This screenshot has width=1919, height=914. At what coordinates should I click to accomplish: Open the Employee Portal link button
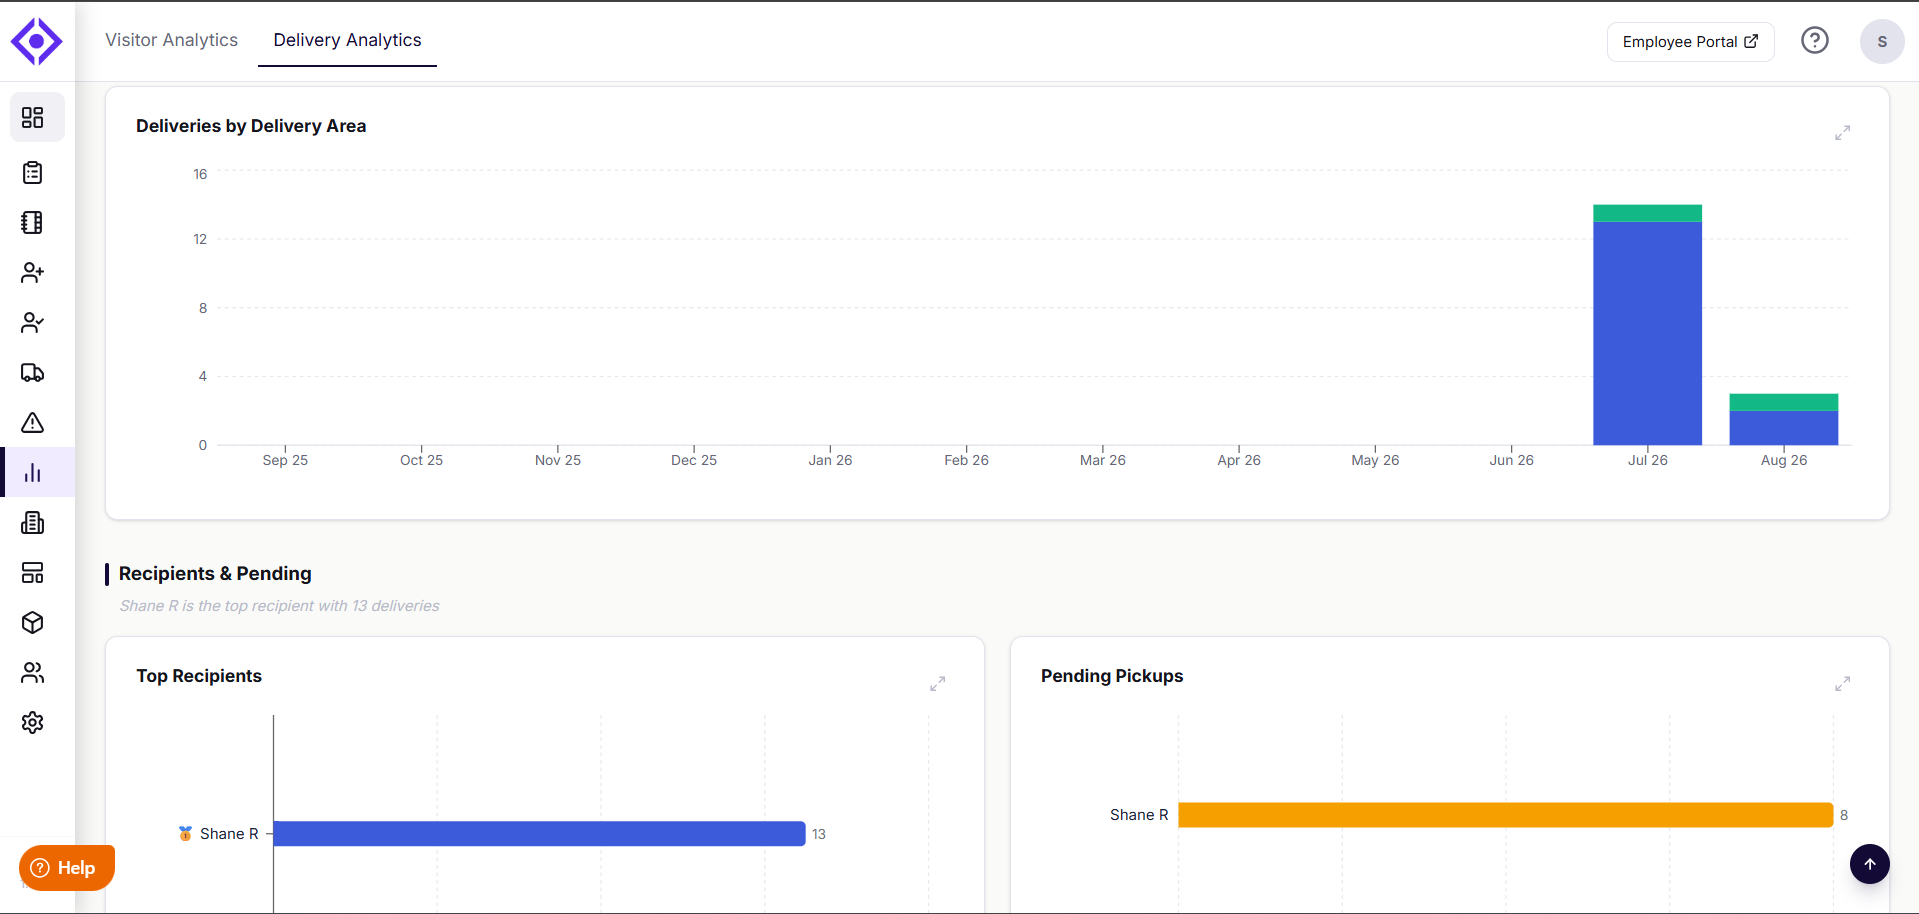1691,42
